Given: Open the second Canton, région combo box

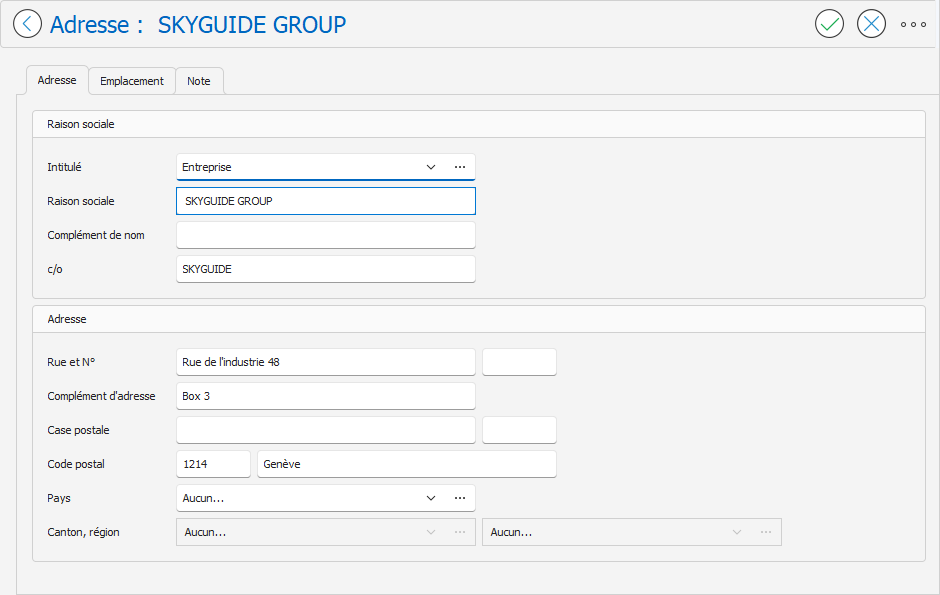Looking at the screenshot, I should pos(632,532).
